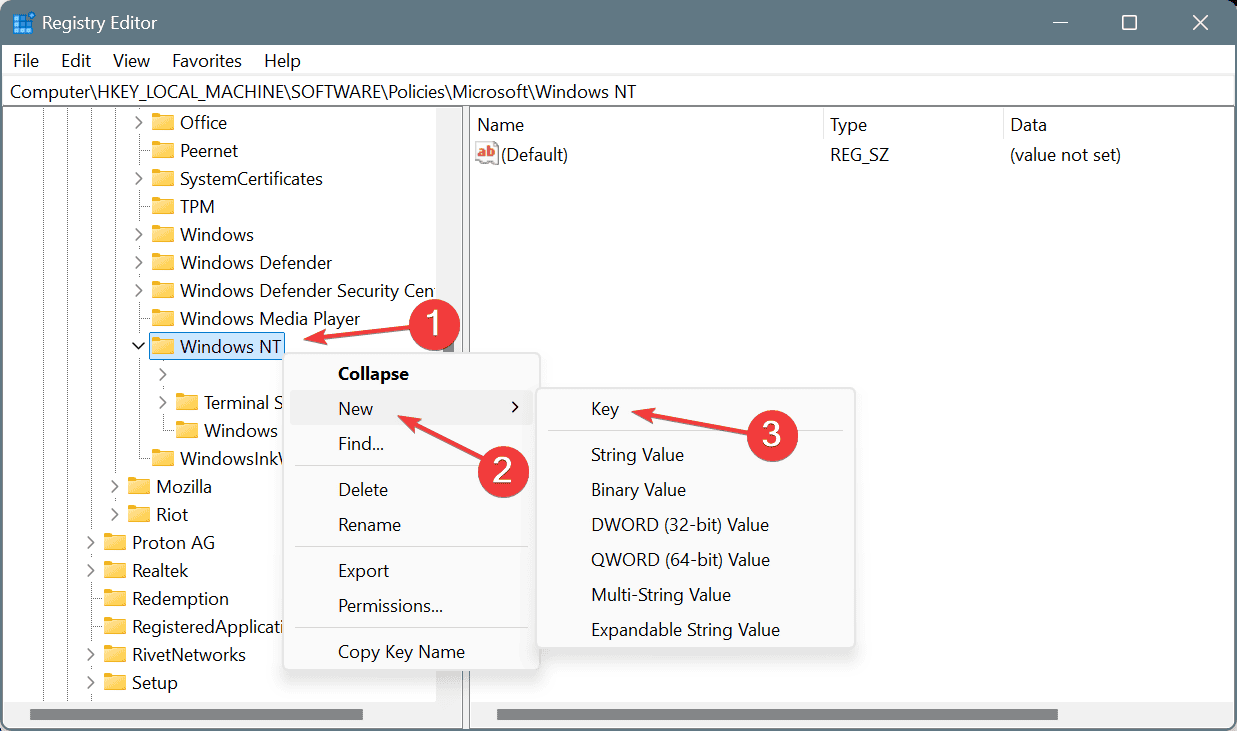Viewport: 1237px width, 731px height.
Task: Click the RivetNetworks folder icon
Action: point(115,654)
